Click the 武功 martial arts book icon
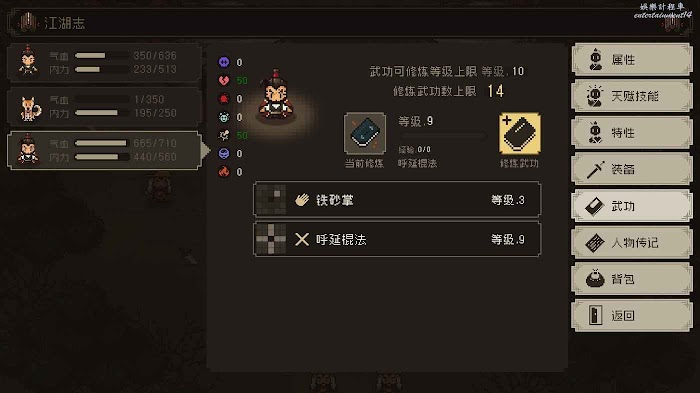700x393 pixels. click(595, 206)
